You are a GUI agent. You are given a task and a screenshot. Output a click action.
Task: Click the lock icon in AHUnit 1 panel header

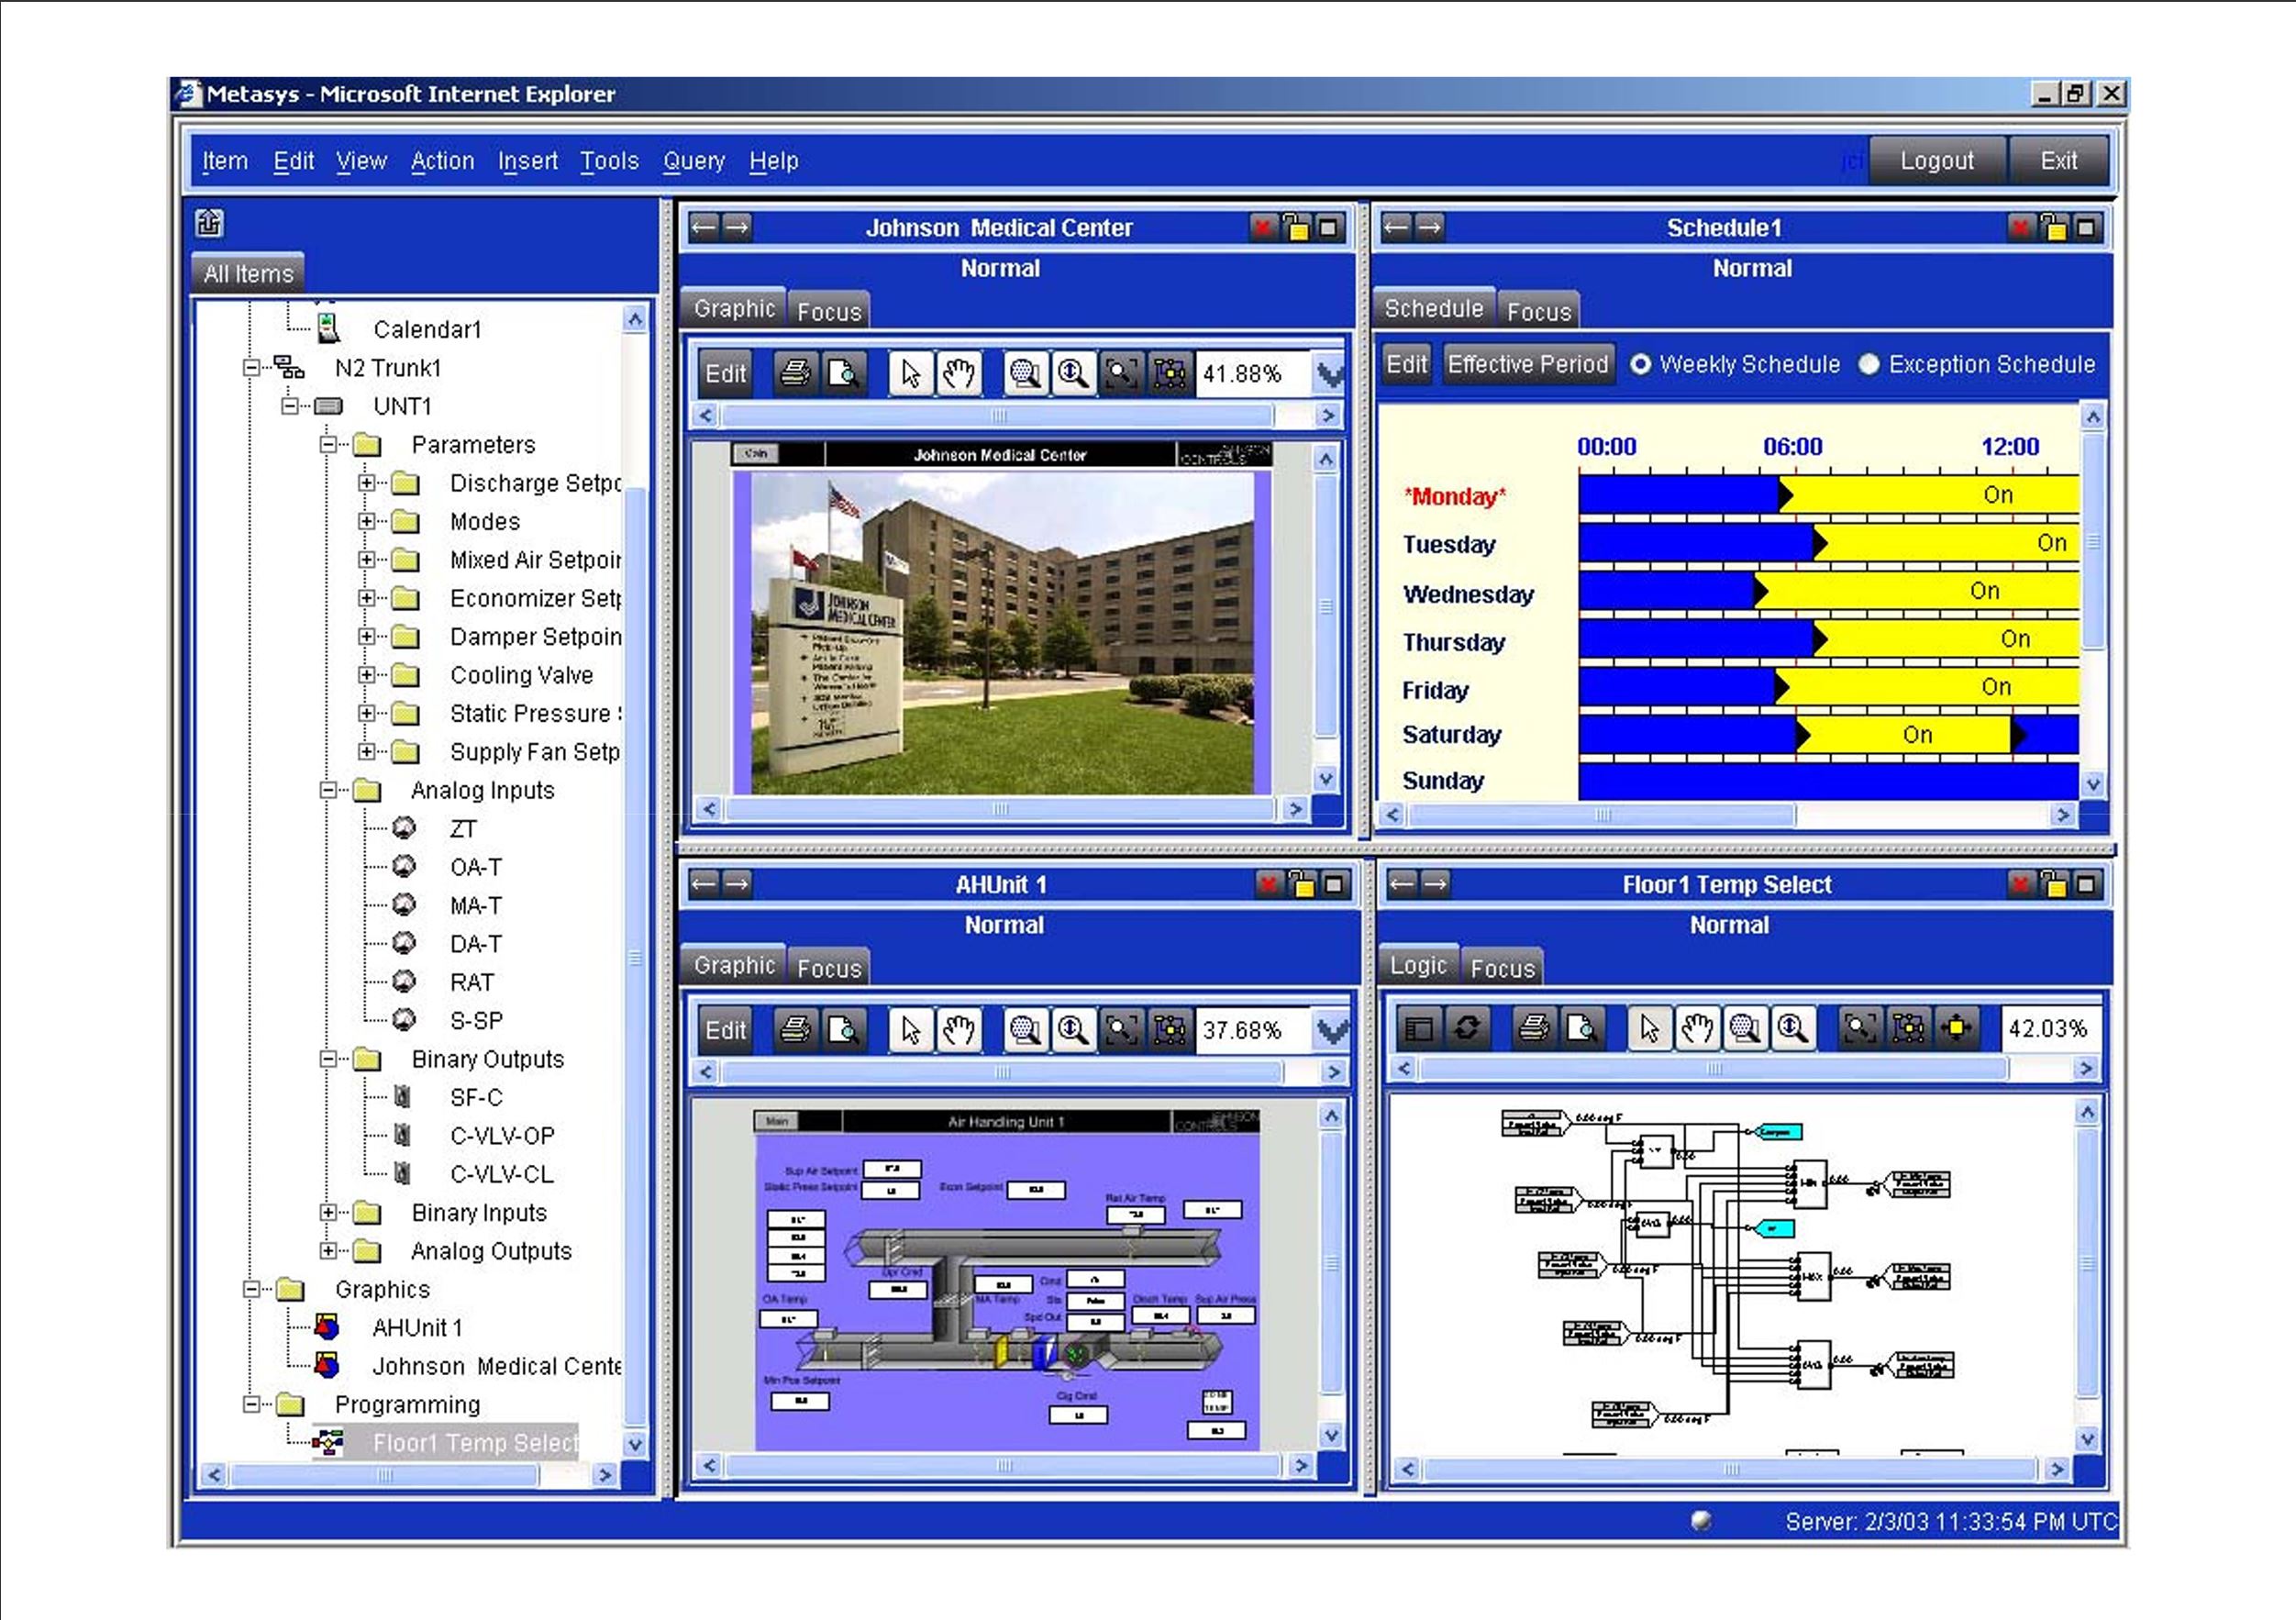(x=1302, y=885)
